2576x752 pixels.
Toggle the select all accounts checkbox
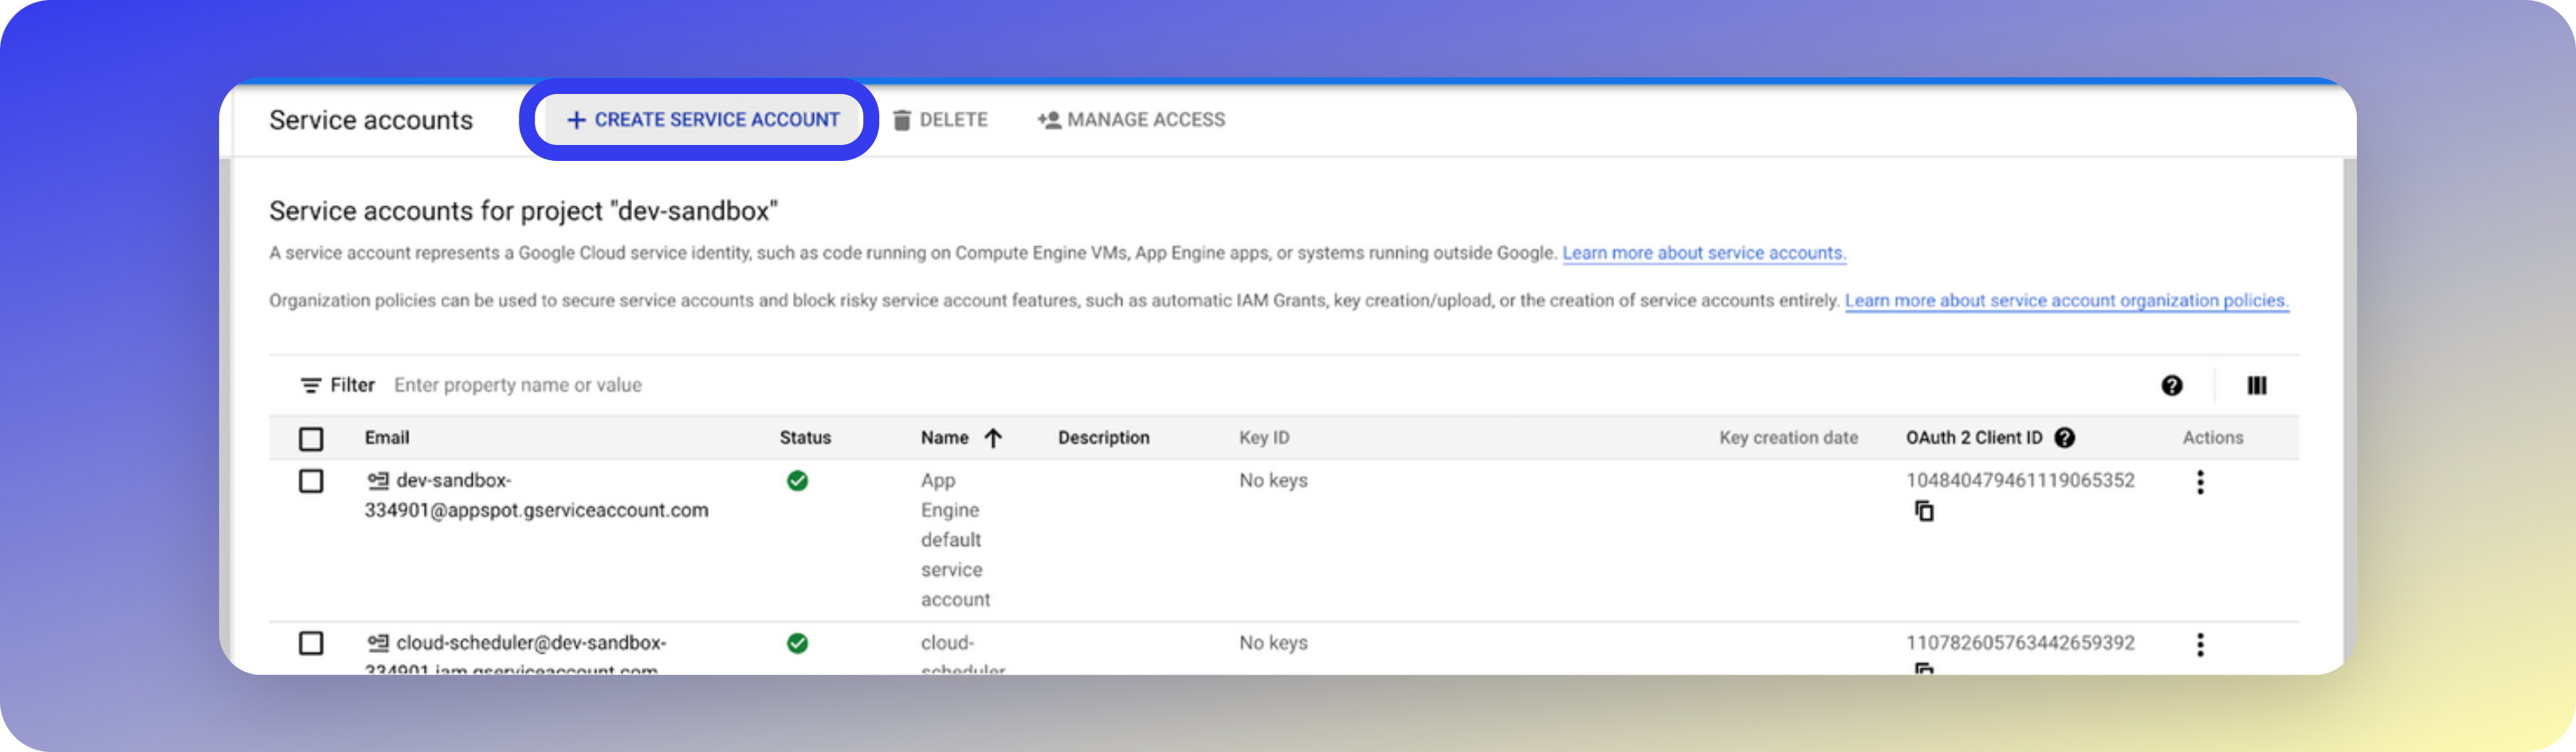pos(311,439)
